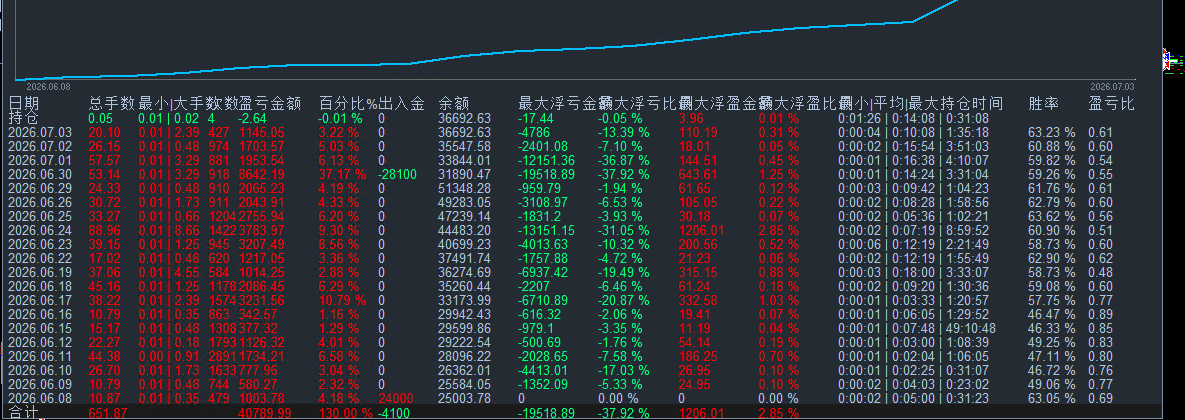Click total profit 40789.99

pyautogui.click(x=265, y=413)
